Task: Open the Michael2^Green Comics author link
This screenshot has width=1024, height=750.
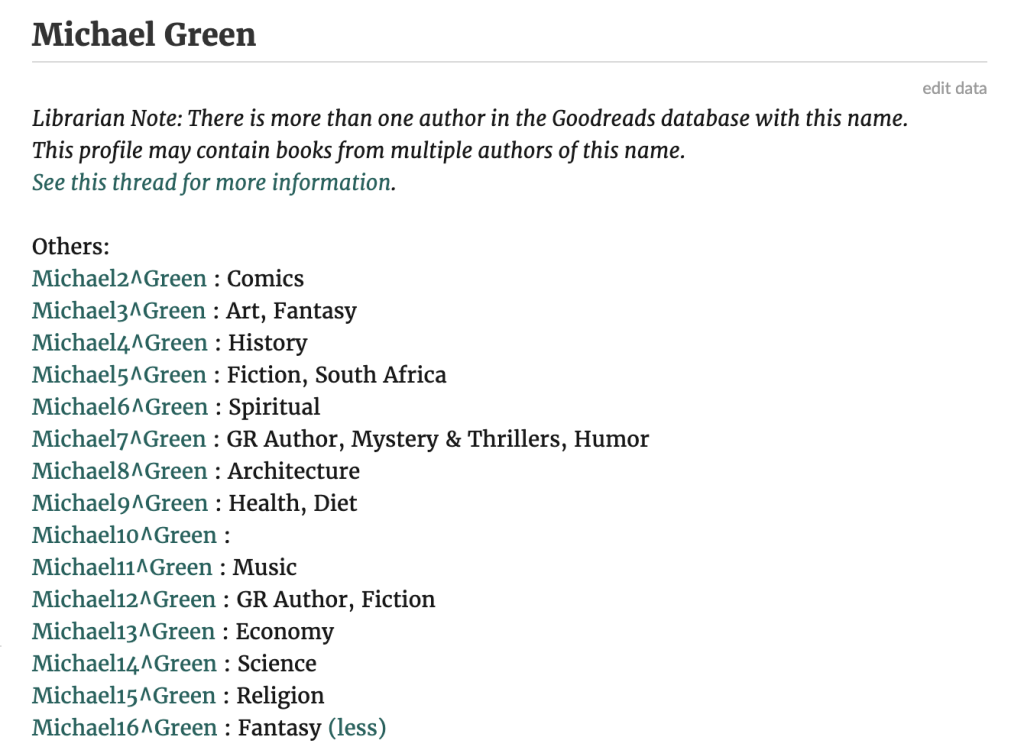Action: pyautogui.click(x=119, y=279)
